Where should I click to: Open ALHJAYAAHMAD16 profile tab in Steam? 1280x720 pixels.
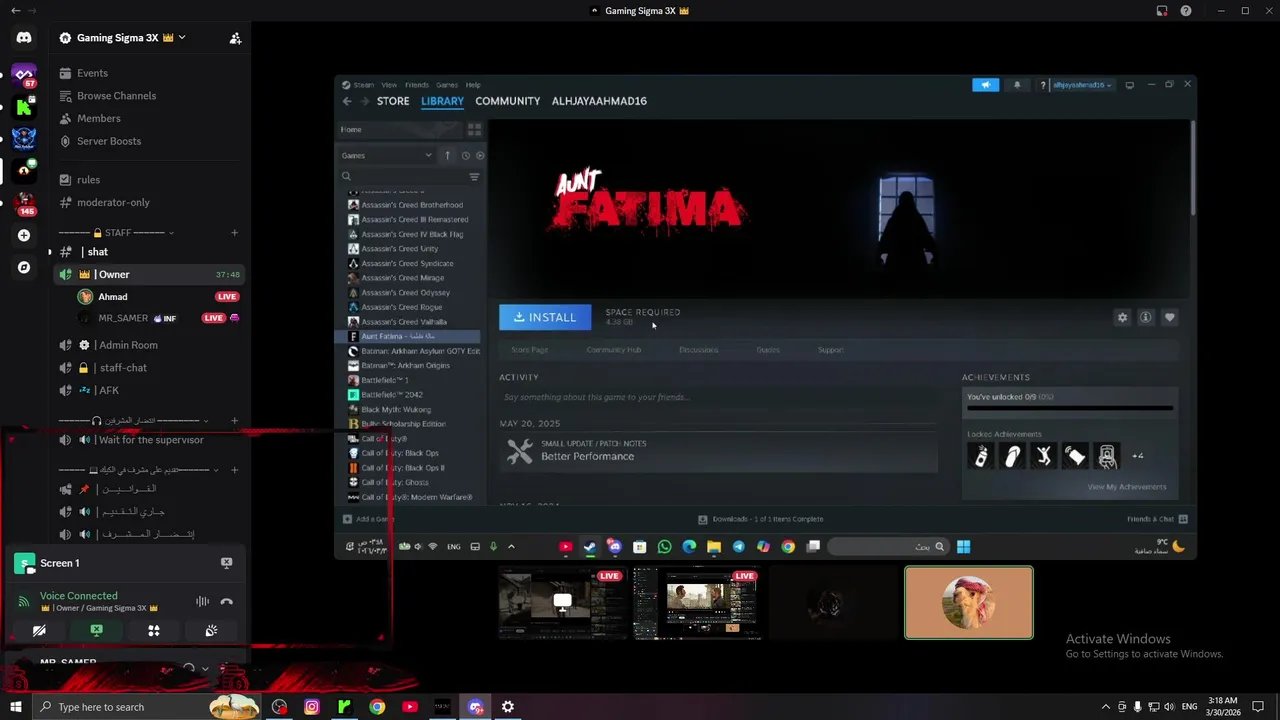point(599,101)
